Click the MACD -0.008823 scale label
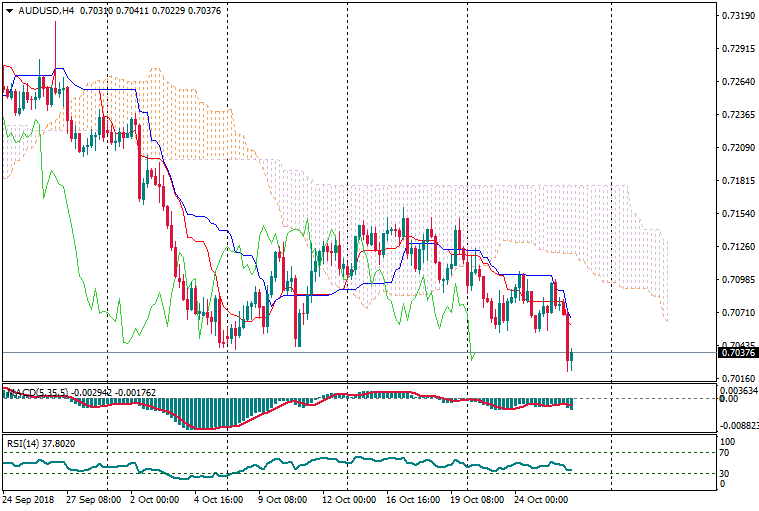This screenshot has width=759, height=511. click(x=739, y=425)
